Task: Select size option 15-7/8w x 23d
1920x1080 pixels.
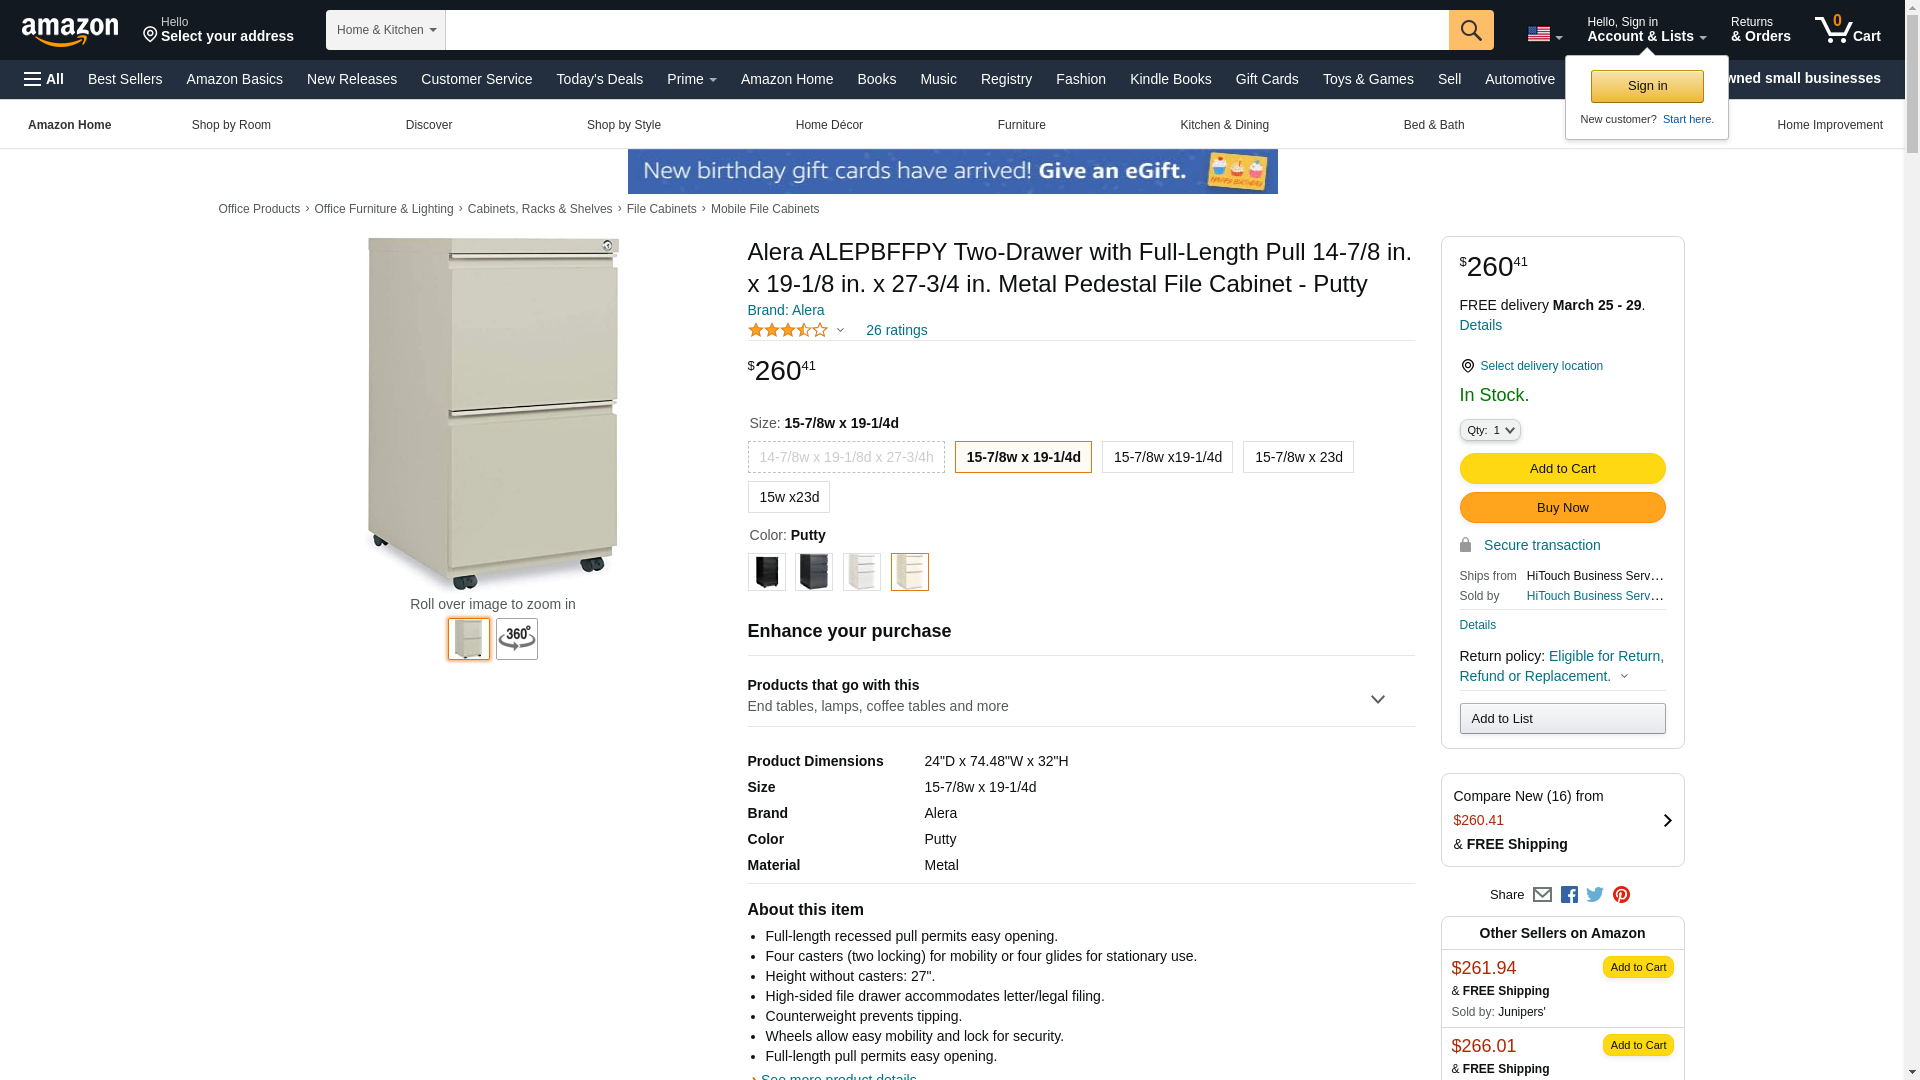Action: point(1298,457)
